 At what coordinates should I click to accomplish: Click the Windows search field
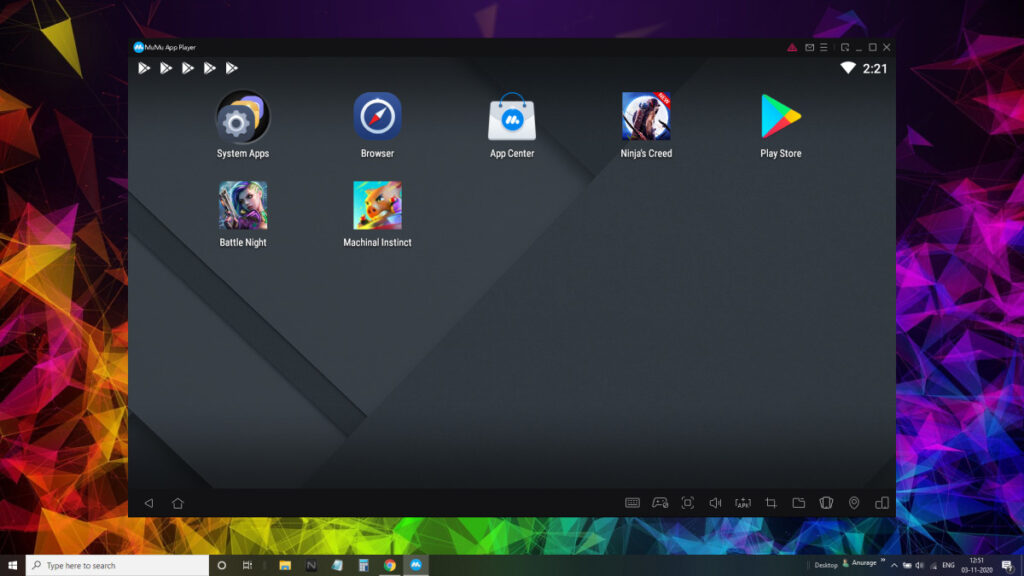pyautogui.click(x=110, y=563)
